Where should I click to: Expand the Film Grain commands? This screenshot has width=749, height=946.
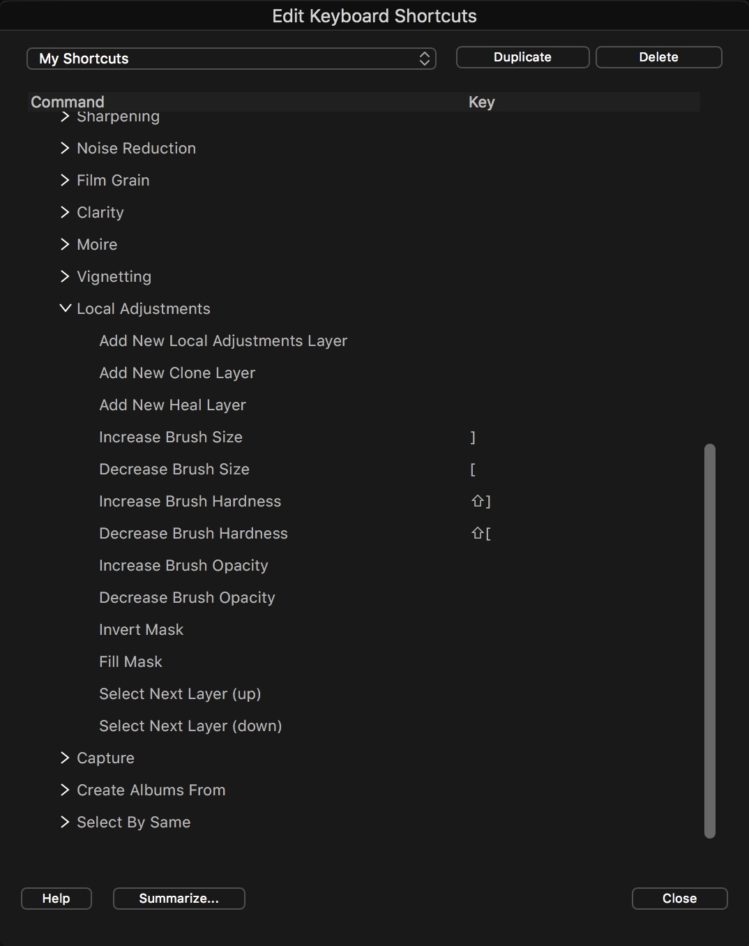click(64, 180)
